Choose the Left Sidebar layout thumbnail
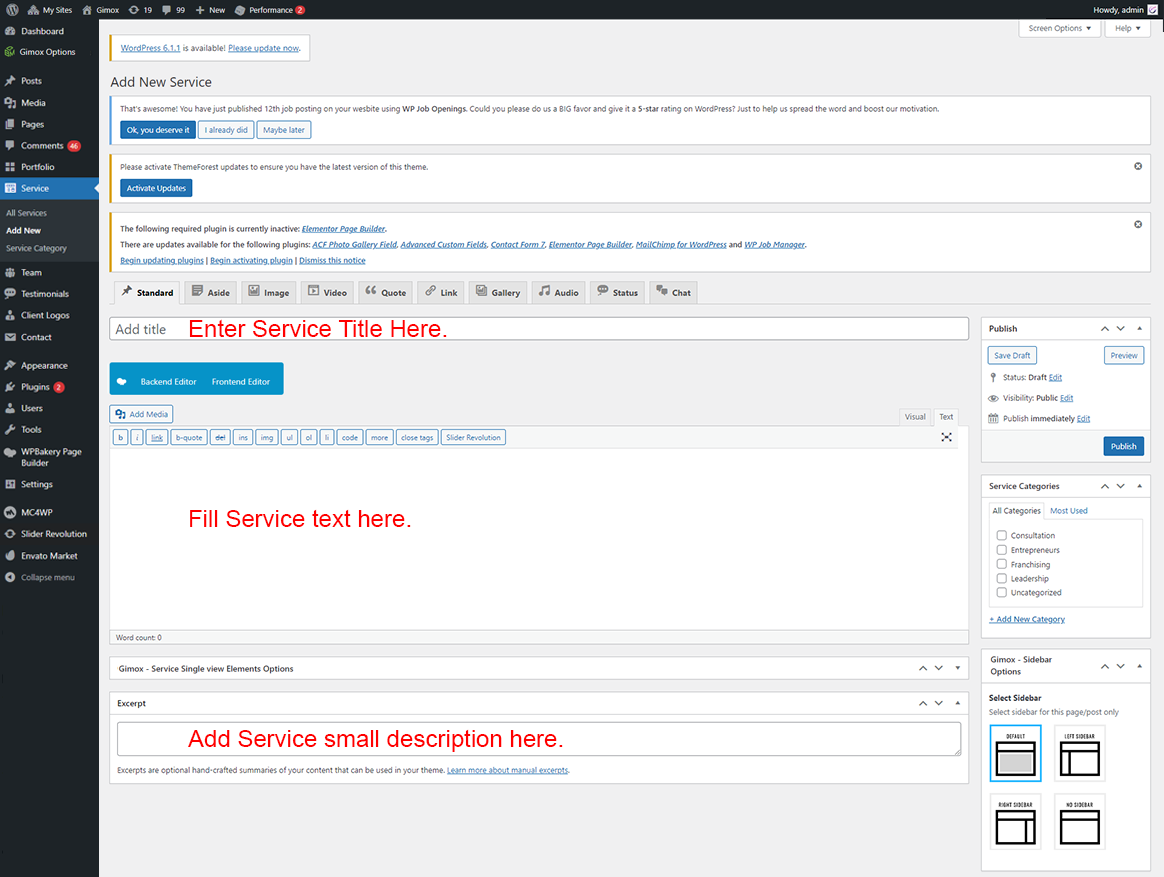Viewport: 1164px width, 877px height. coord(1079,753)
